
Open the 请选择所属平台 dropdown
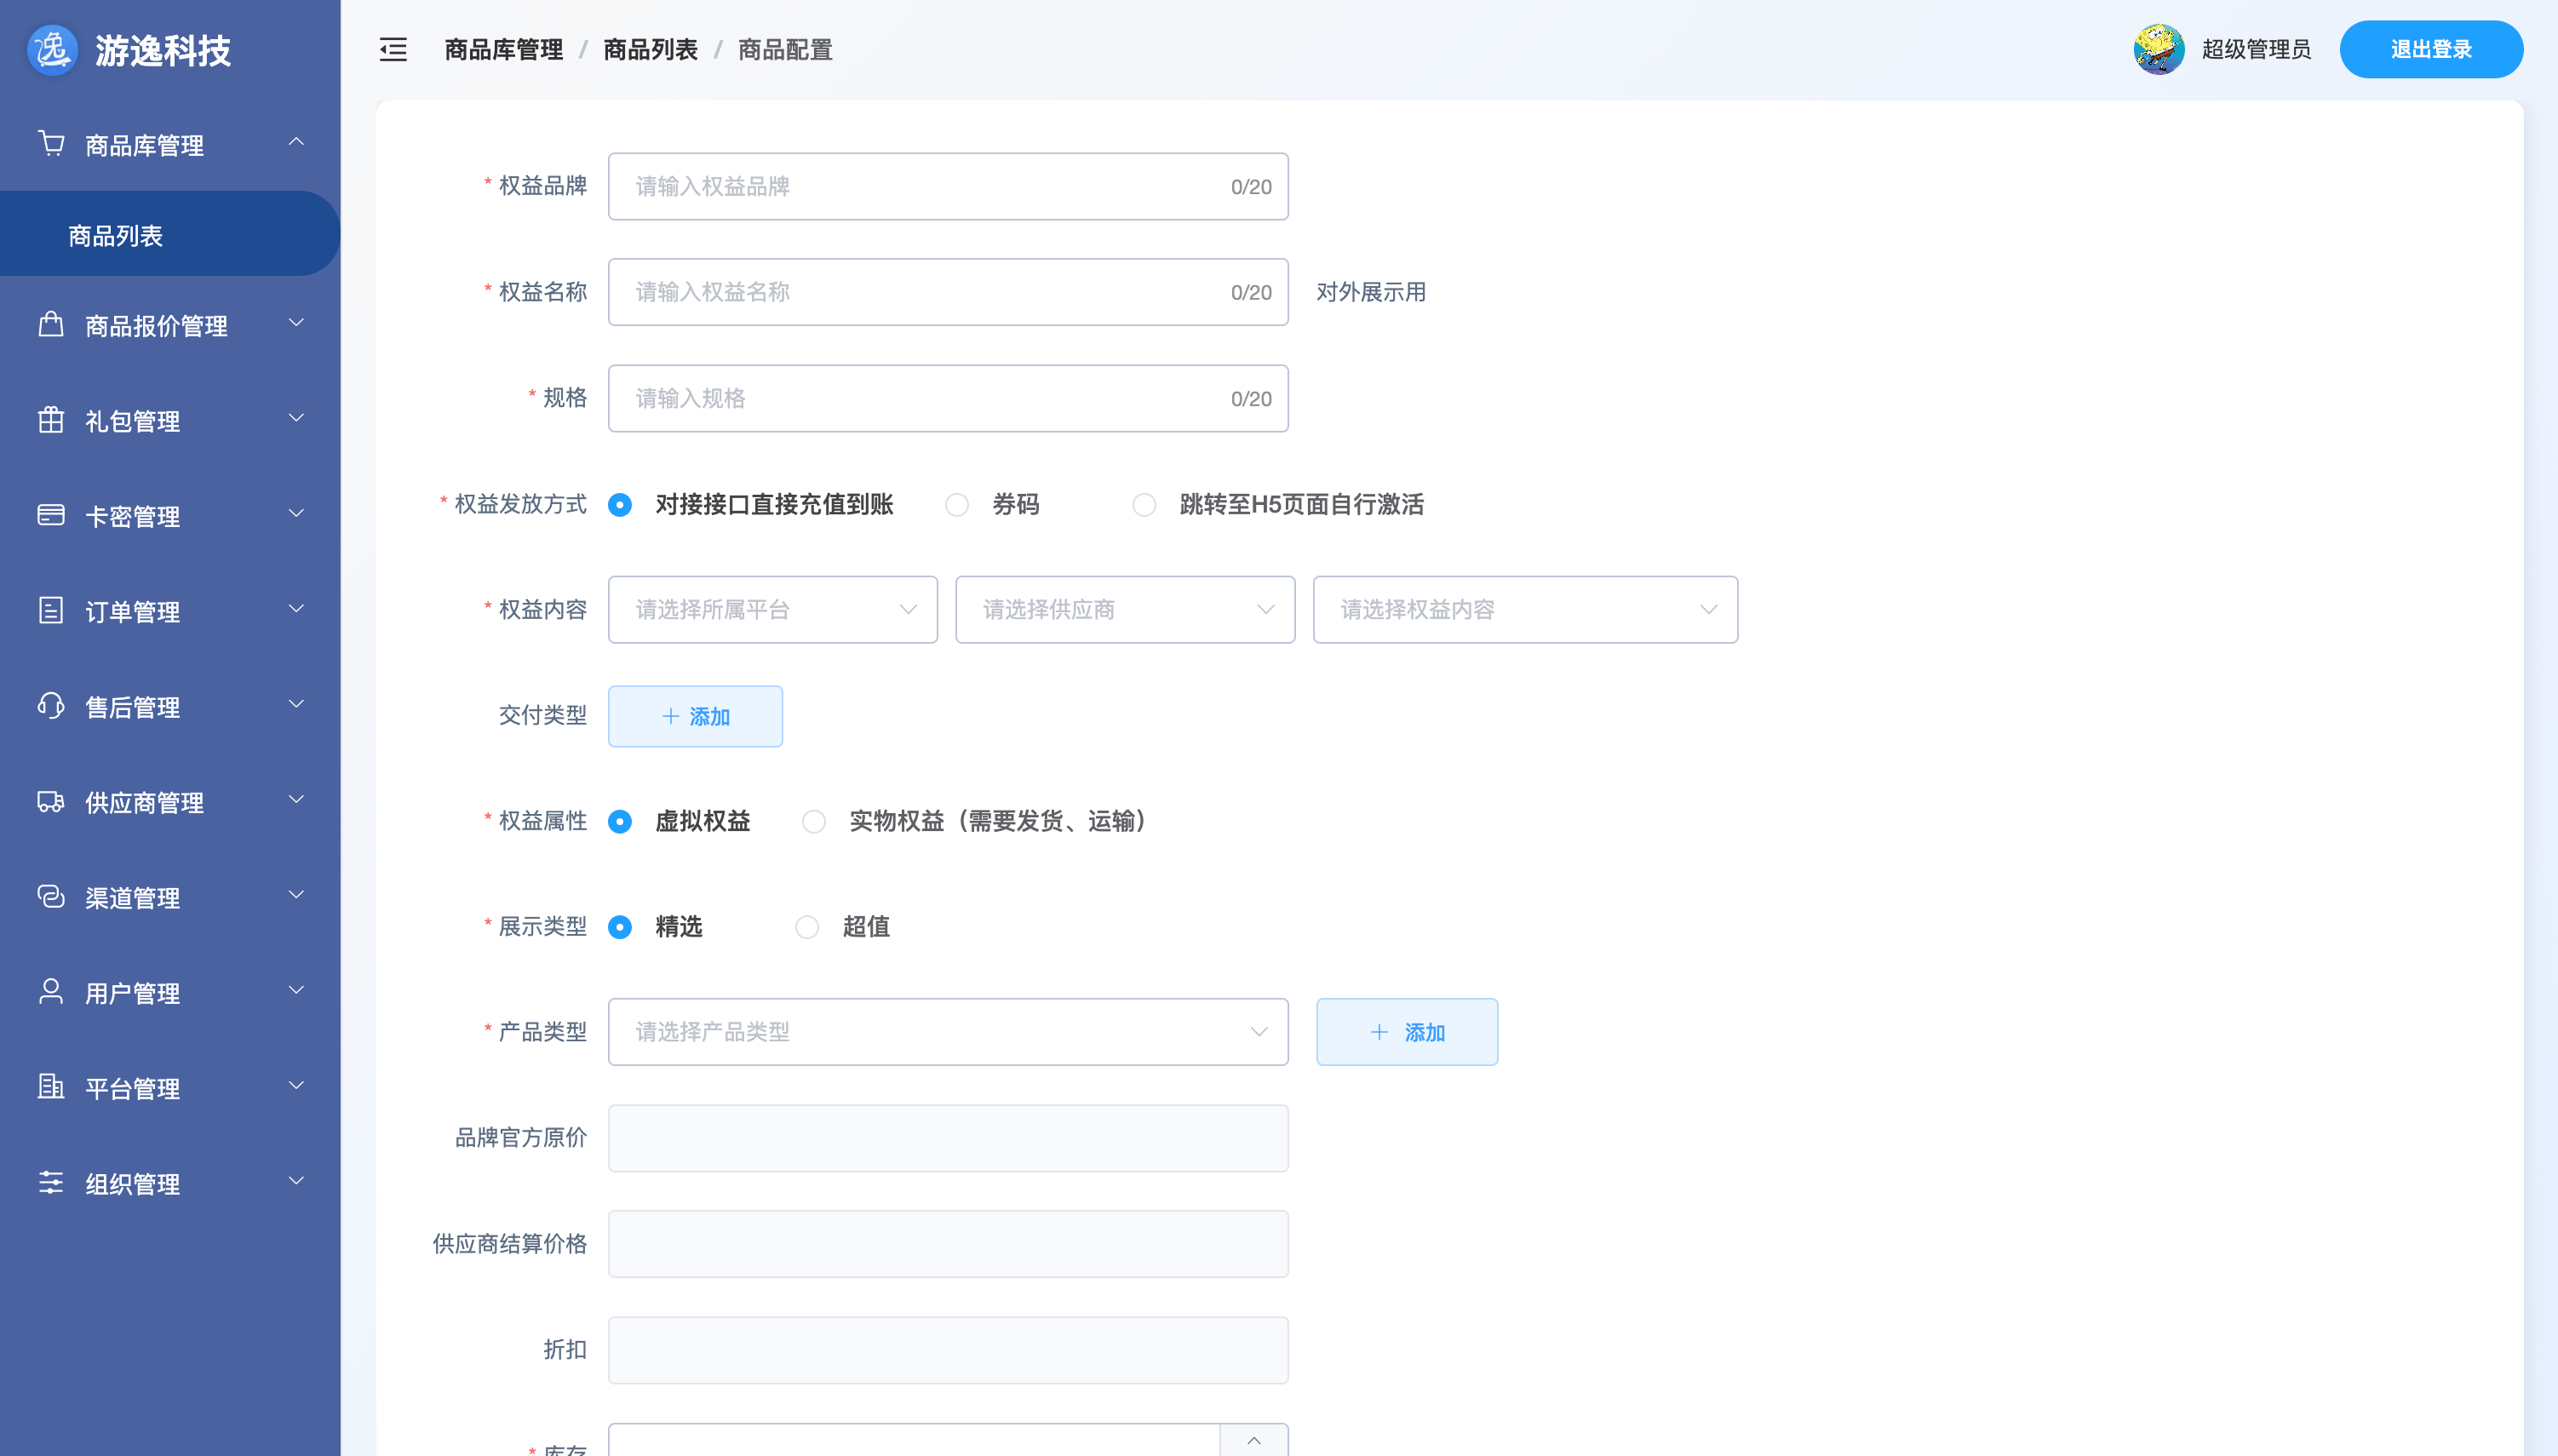[772, 609]
